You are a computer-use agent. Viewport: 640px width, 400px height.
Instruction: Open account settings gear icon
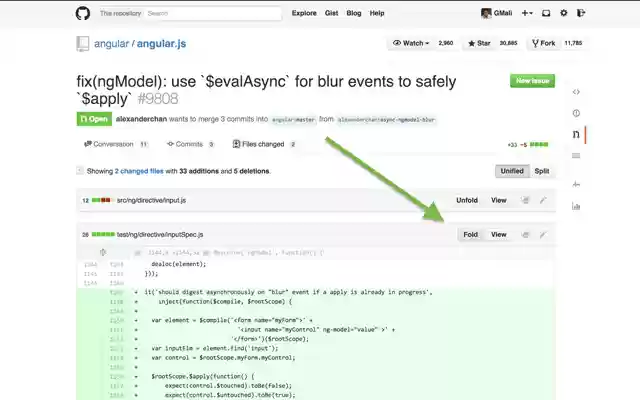[x=564, y=13]
